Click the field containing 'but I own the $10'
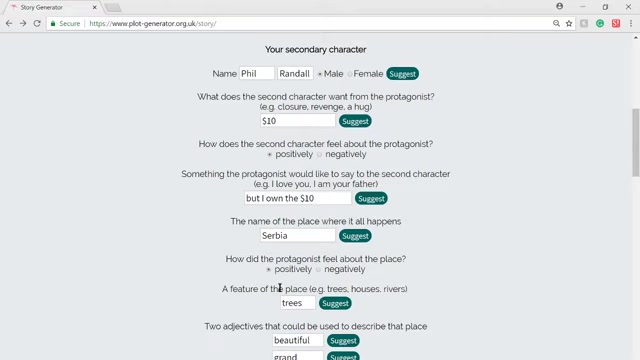Viewport: 640px width, 360px height. pyautogui.click(x=298, y=198)
